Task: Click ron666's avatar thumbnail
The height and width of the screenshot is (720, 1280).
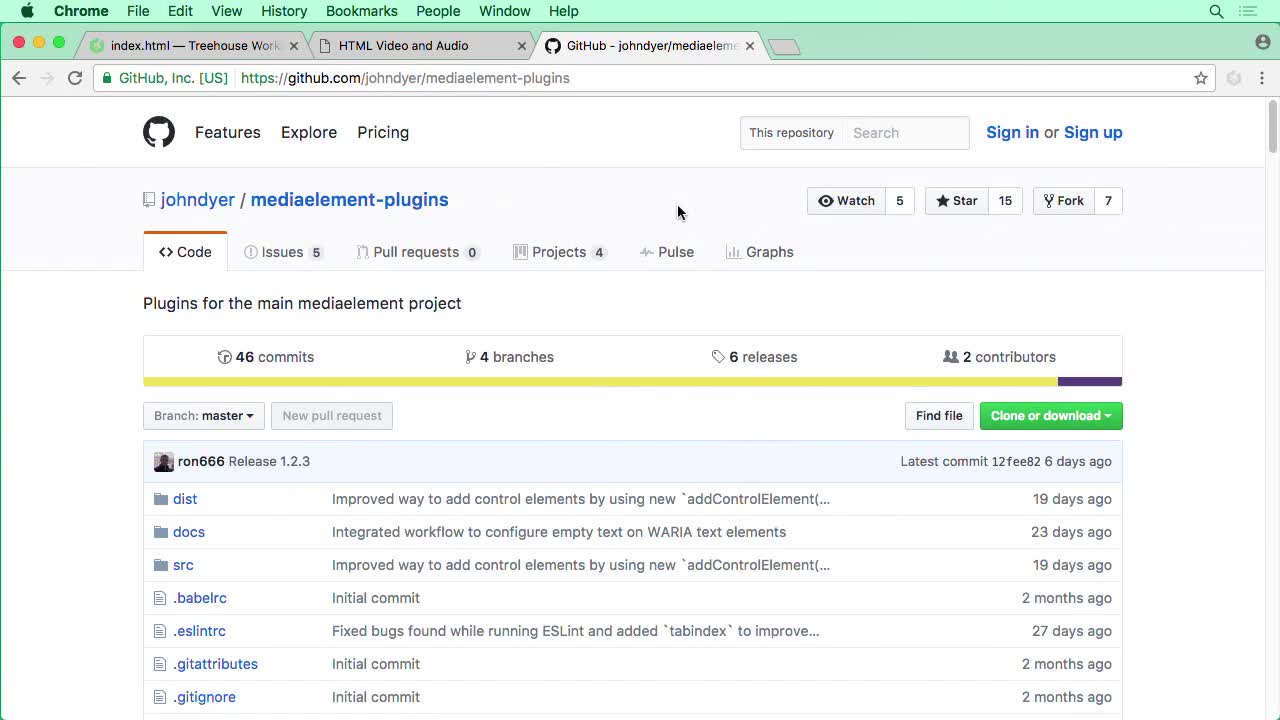Action: point(164,461)
